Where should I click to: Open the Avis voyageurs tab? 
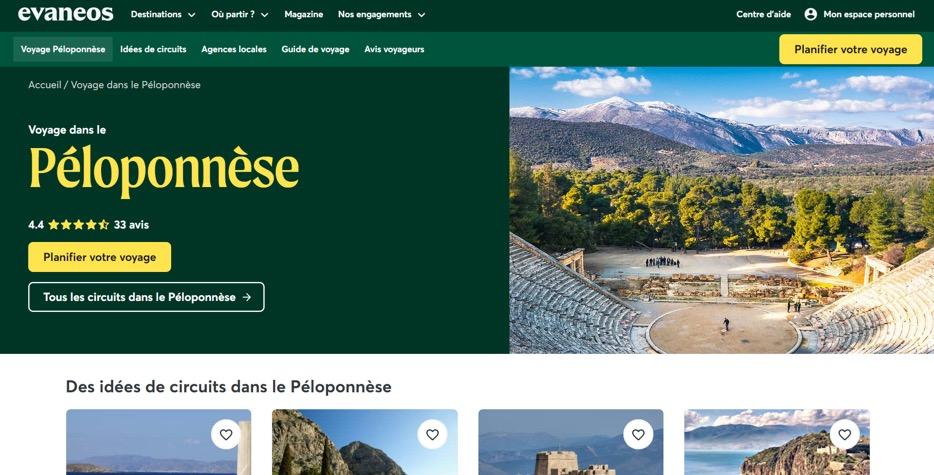tap(394, 49)
